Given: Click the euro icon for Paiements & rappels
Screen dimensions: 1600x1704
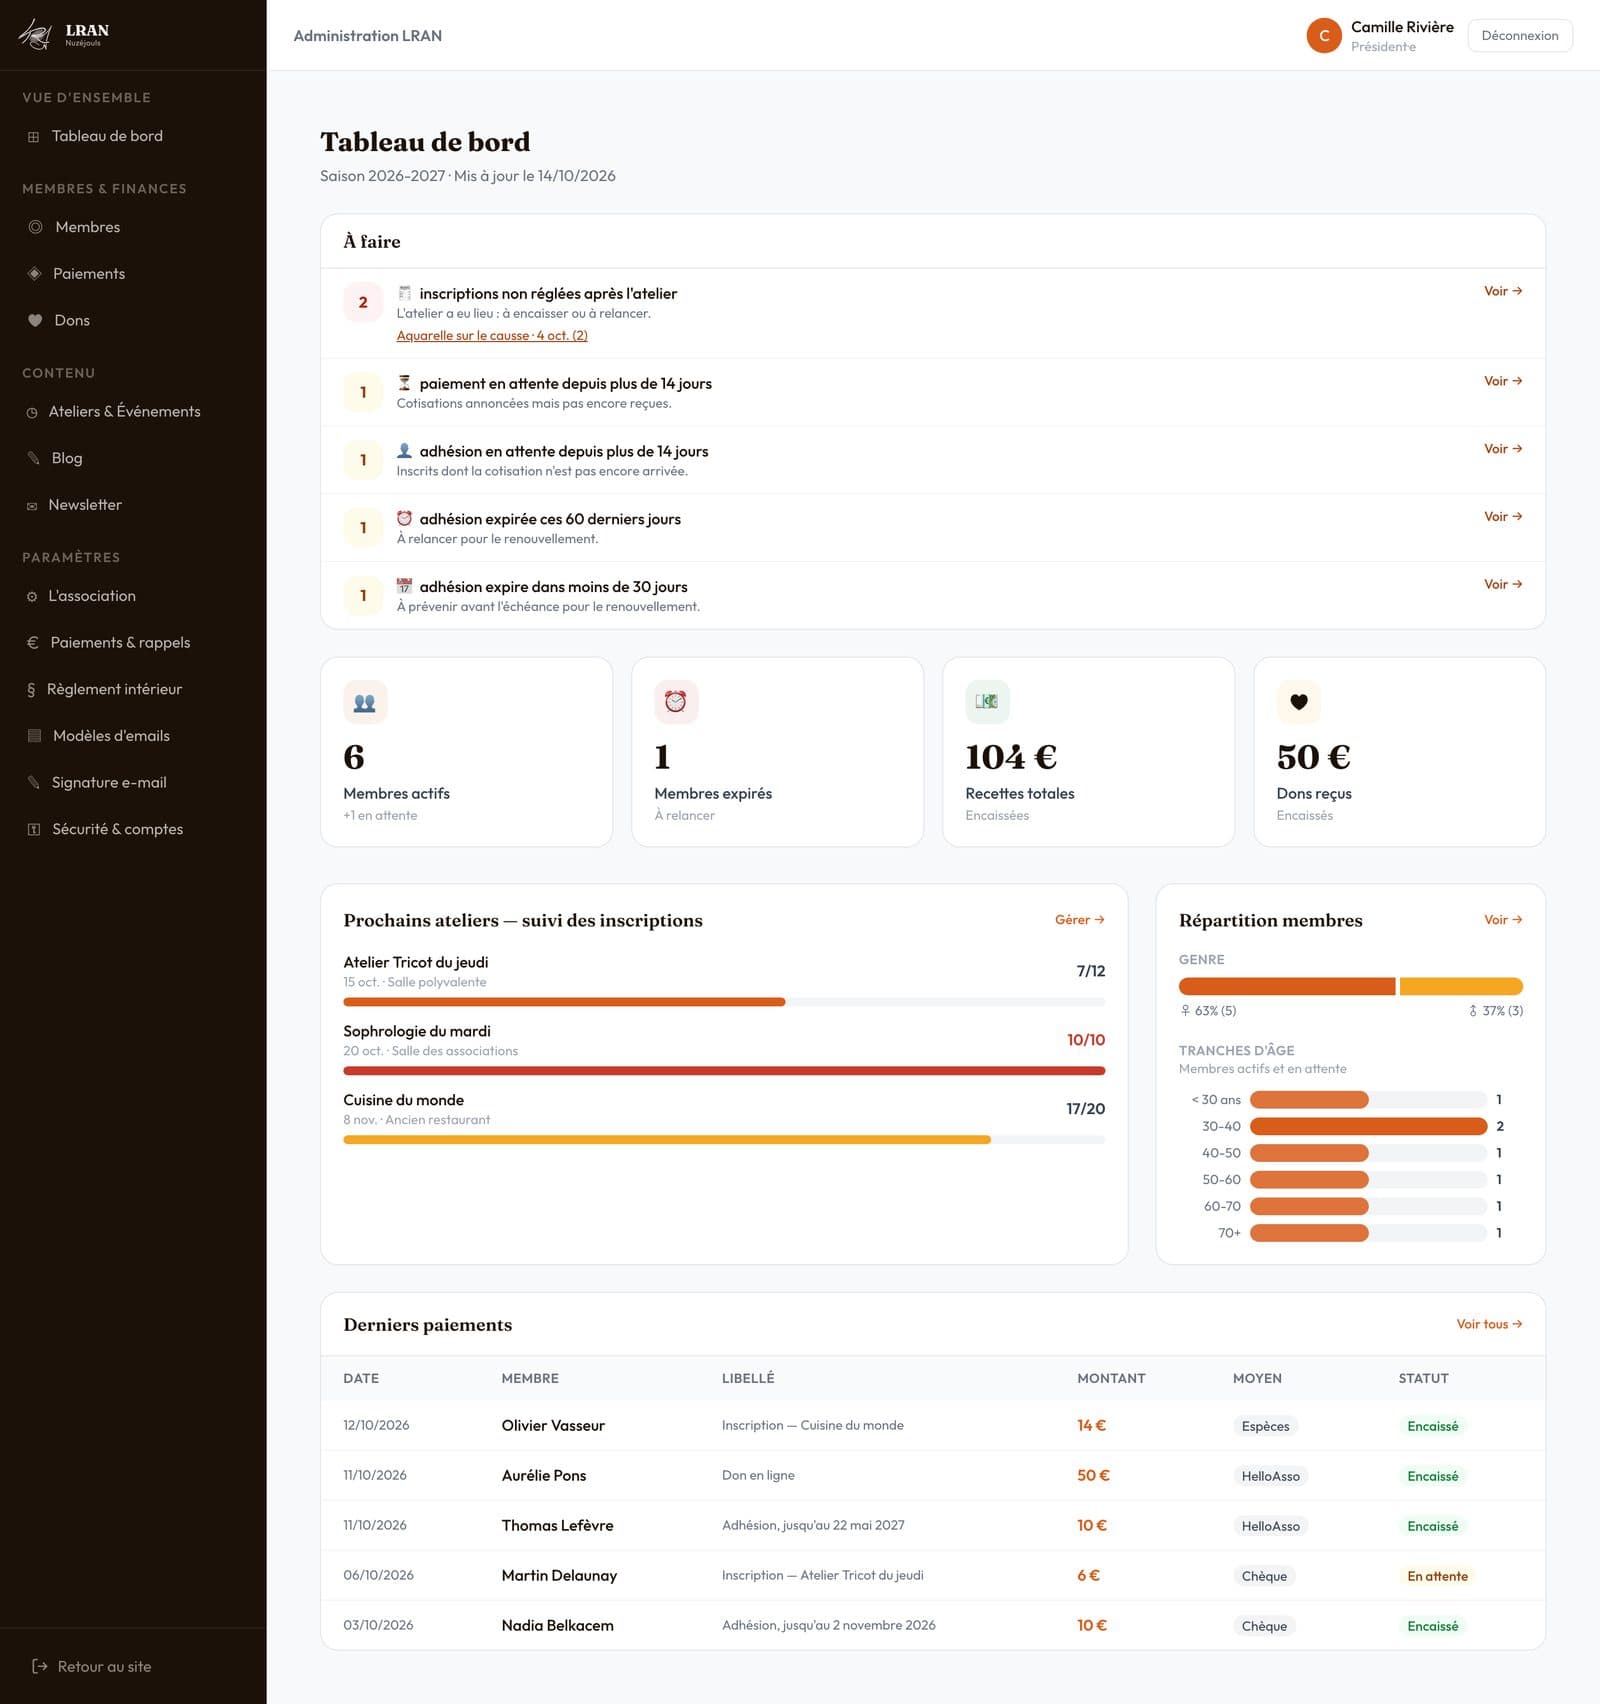Looking at the screenshot, I should 32,643.
